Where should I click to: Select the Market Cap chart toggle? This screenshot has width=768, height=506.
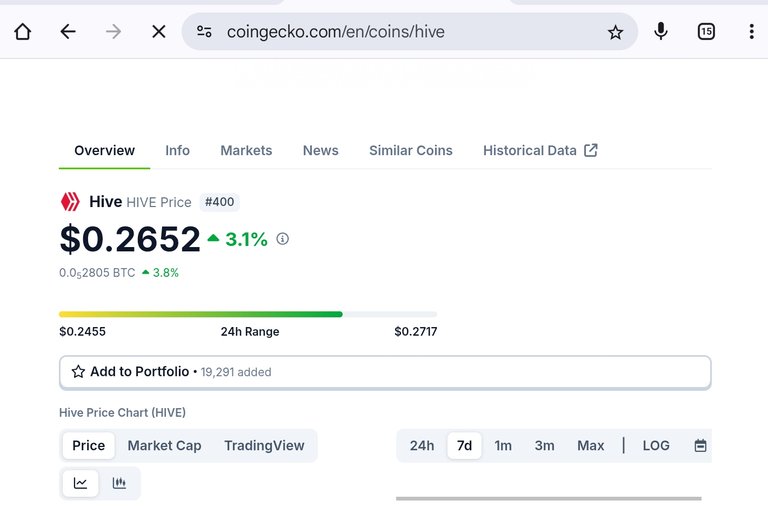point(165,445)
